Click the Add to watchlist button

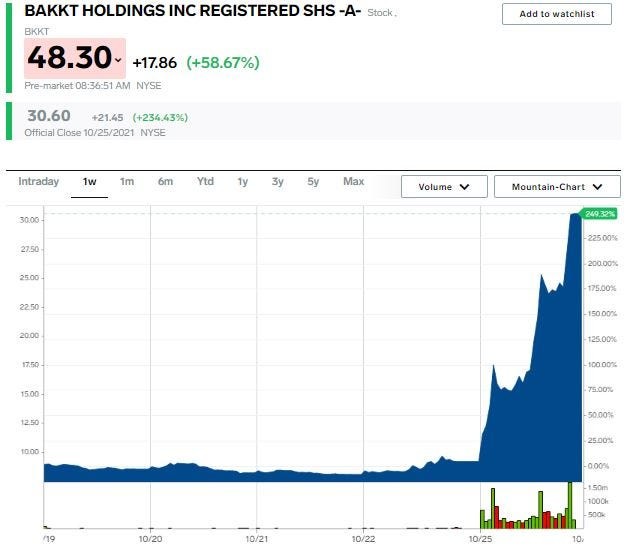pyautogui.click(x=556, y=14)
